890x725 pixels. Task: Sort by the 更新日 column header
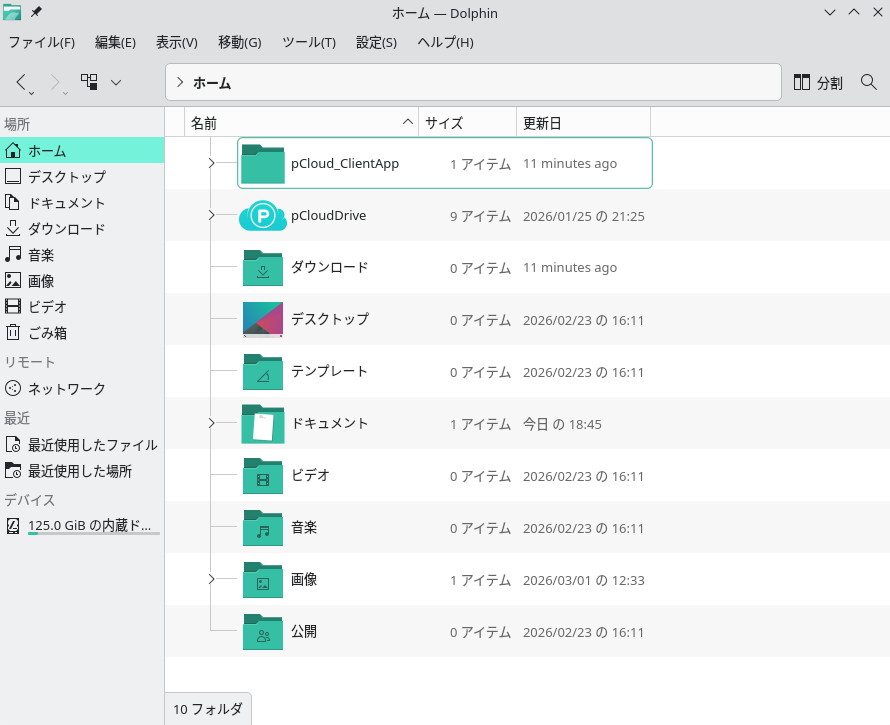542,123
